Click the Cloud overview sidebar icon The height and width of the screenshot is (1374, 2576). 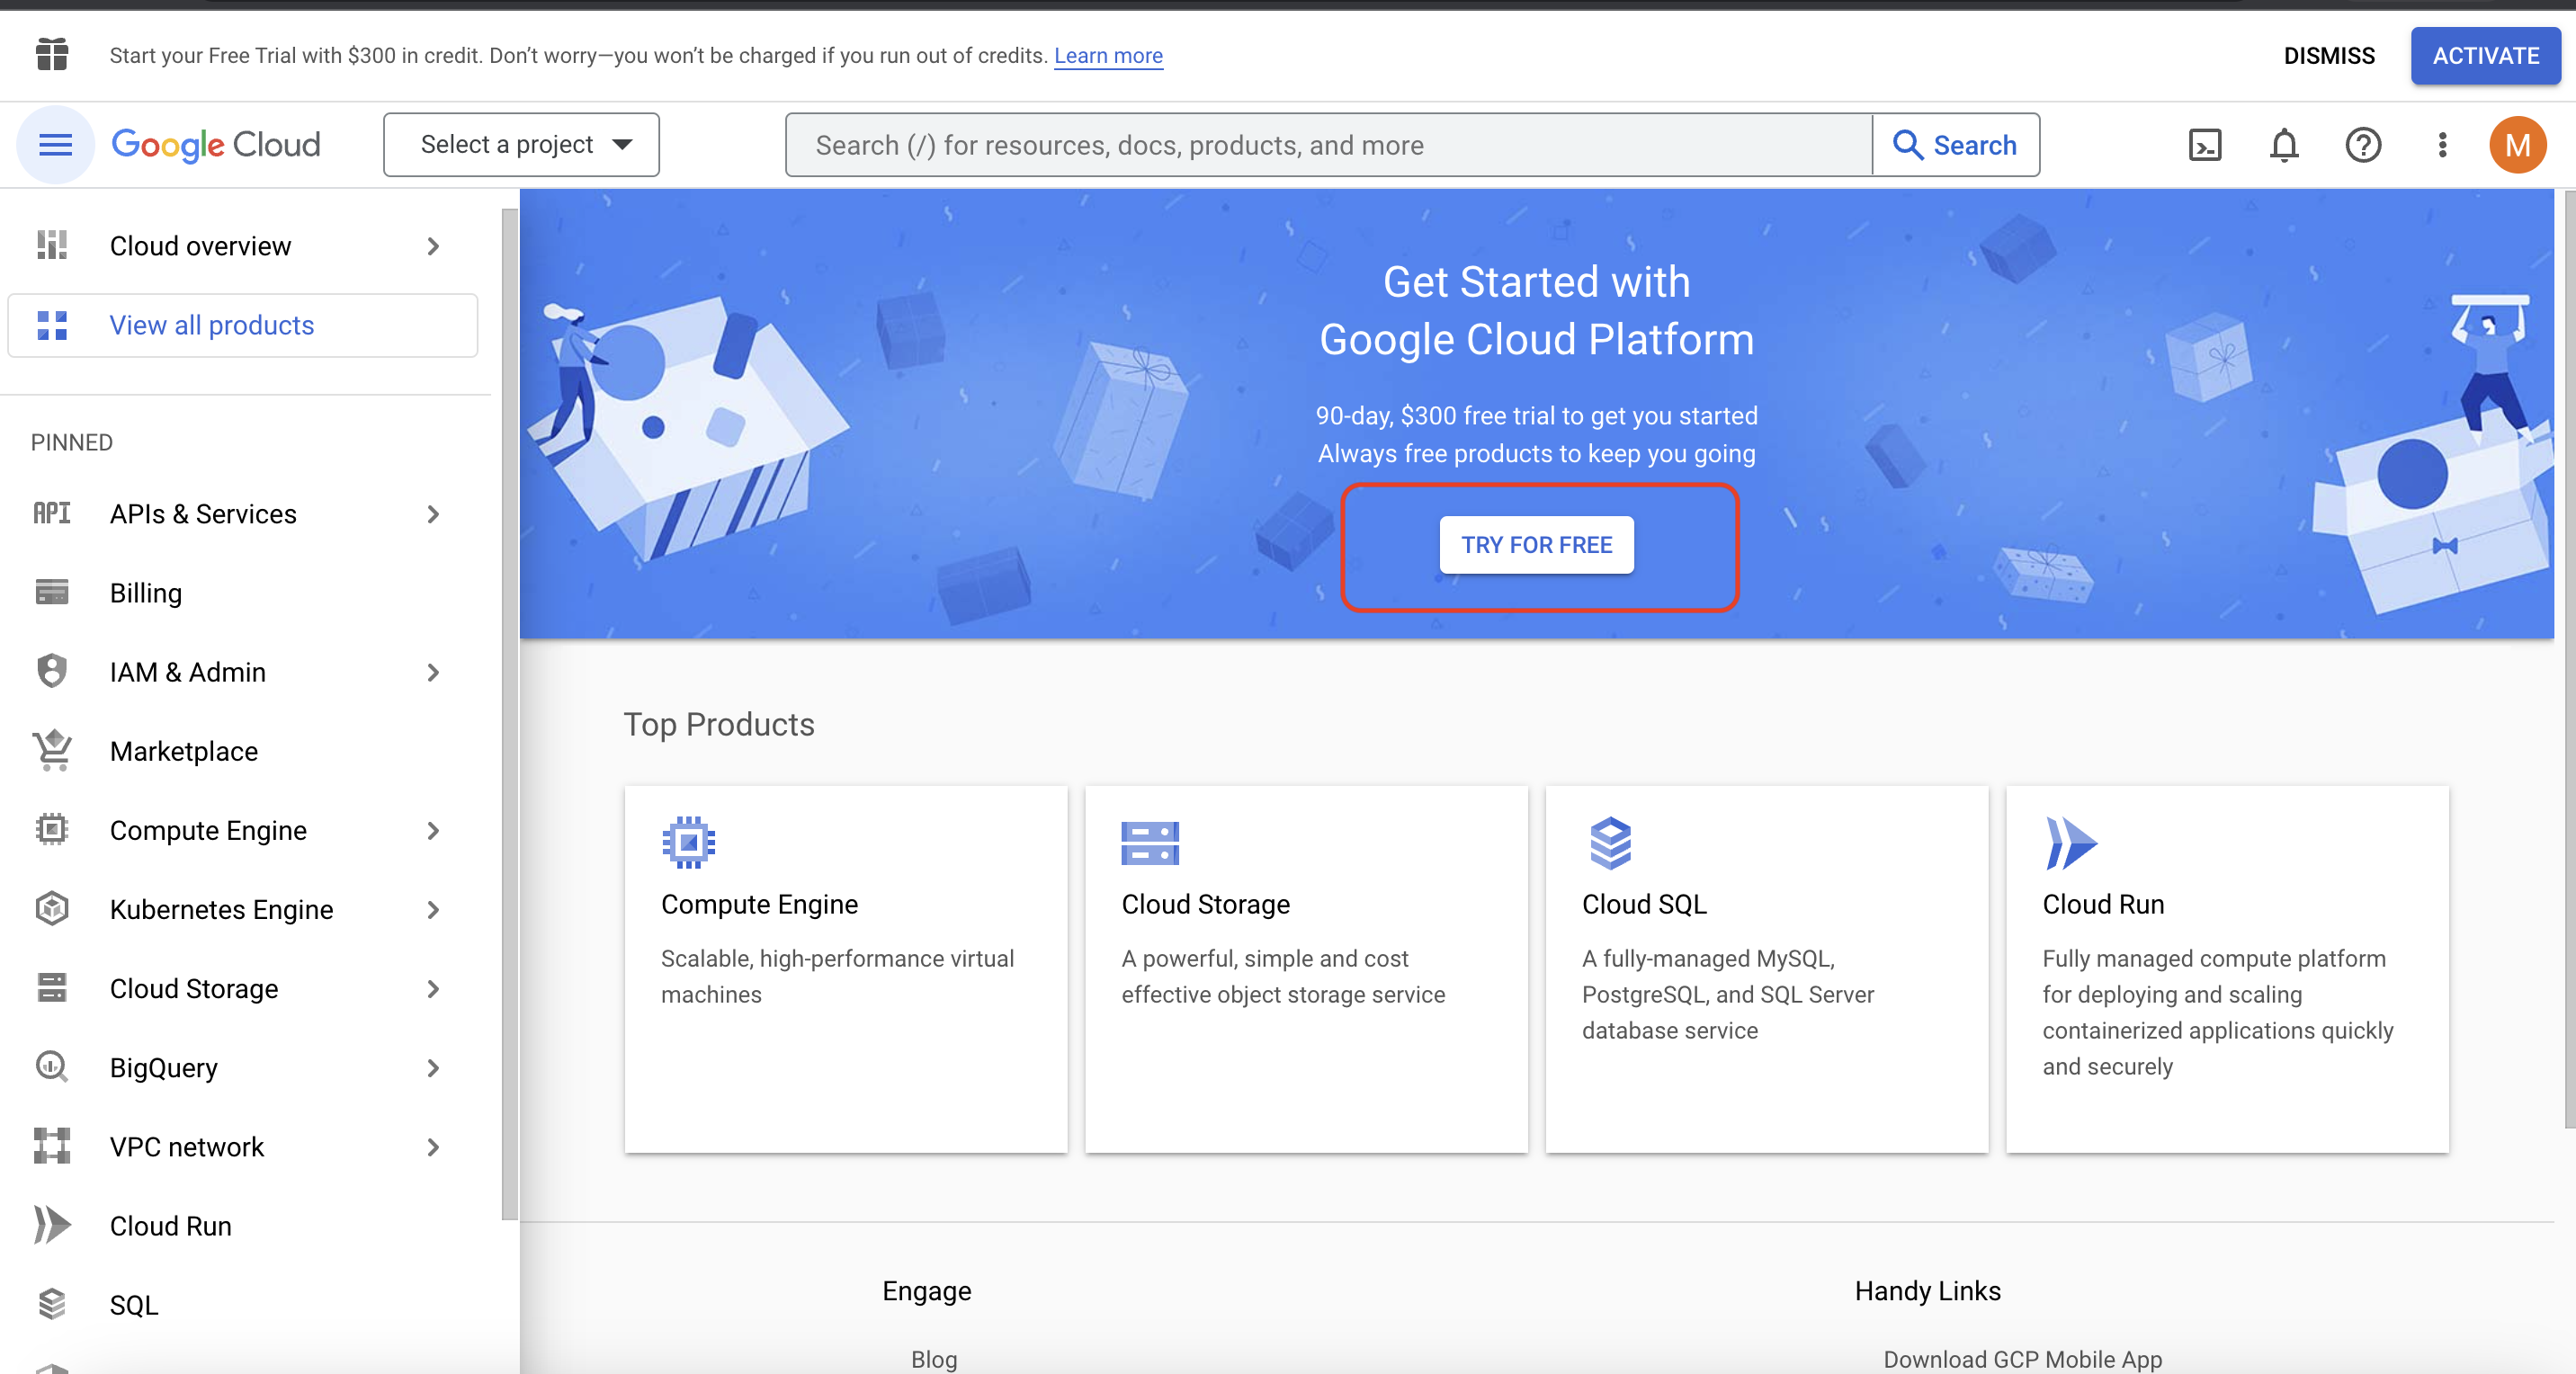coord(52,245)
